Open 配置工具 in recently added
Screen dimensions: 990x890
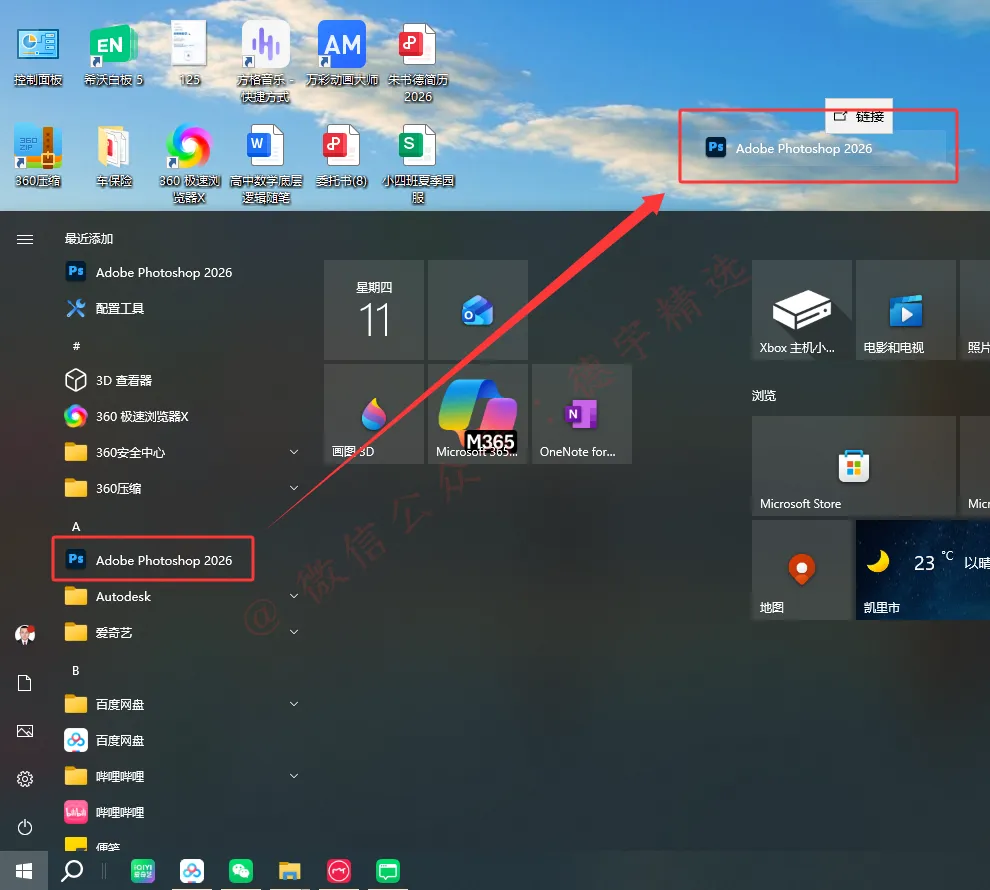[x=180, y=308]
